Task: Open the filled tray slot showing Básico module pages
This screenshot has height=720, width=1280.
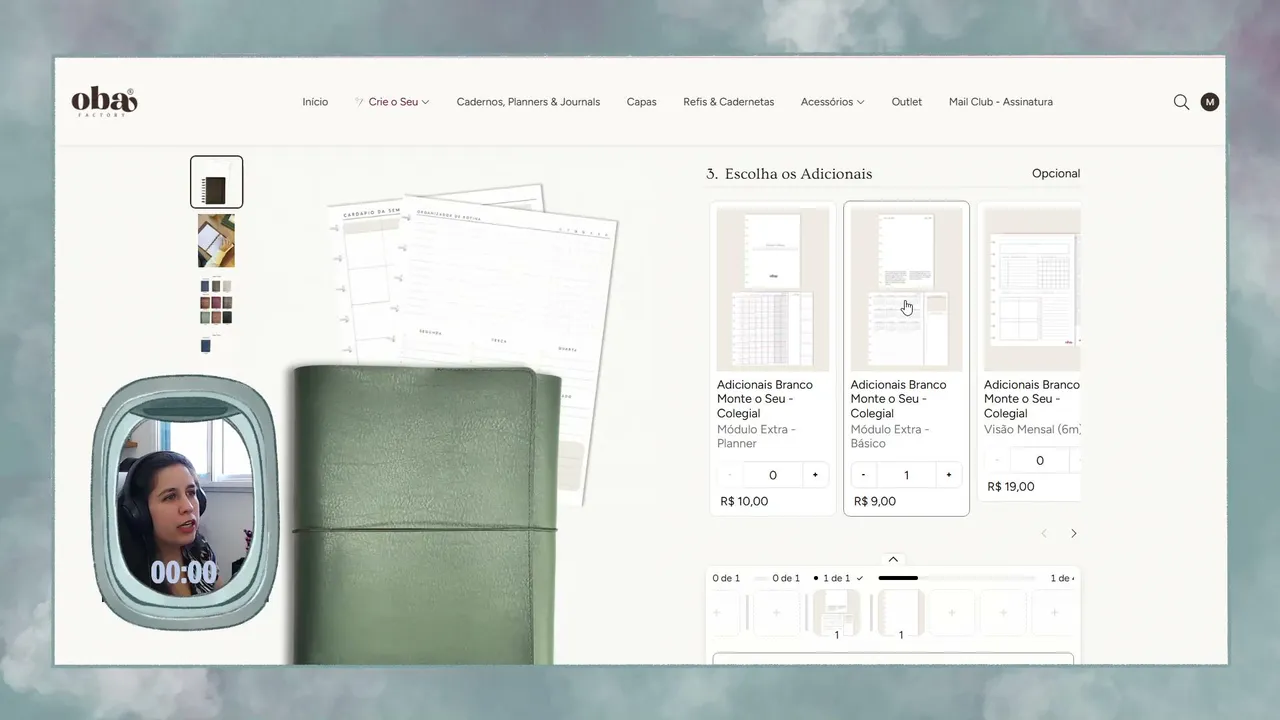Action: 837,613
